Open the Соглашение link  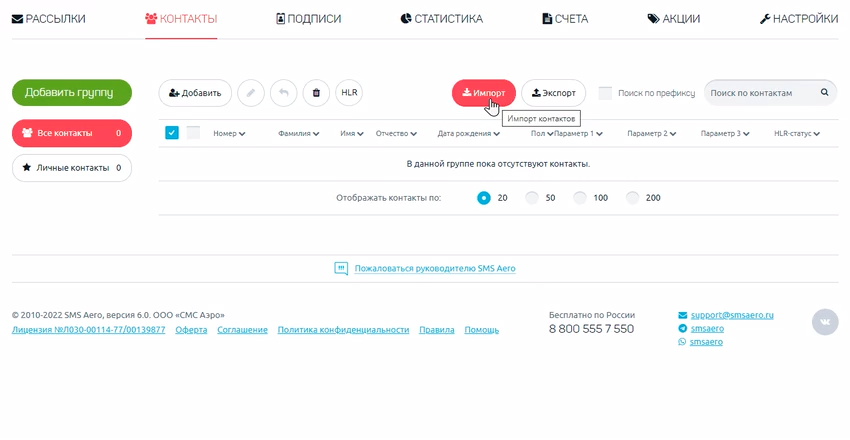click(242, 329)
